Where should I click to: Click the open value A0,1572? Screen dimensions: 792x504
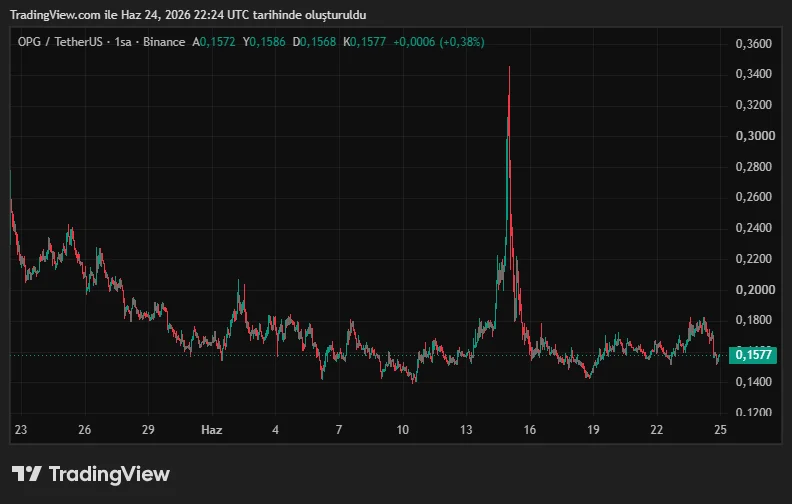coord(214,42)
